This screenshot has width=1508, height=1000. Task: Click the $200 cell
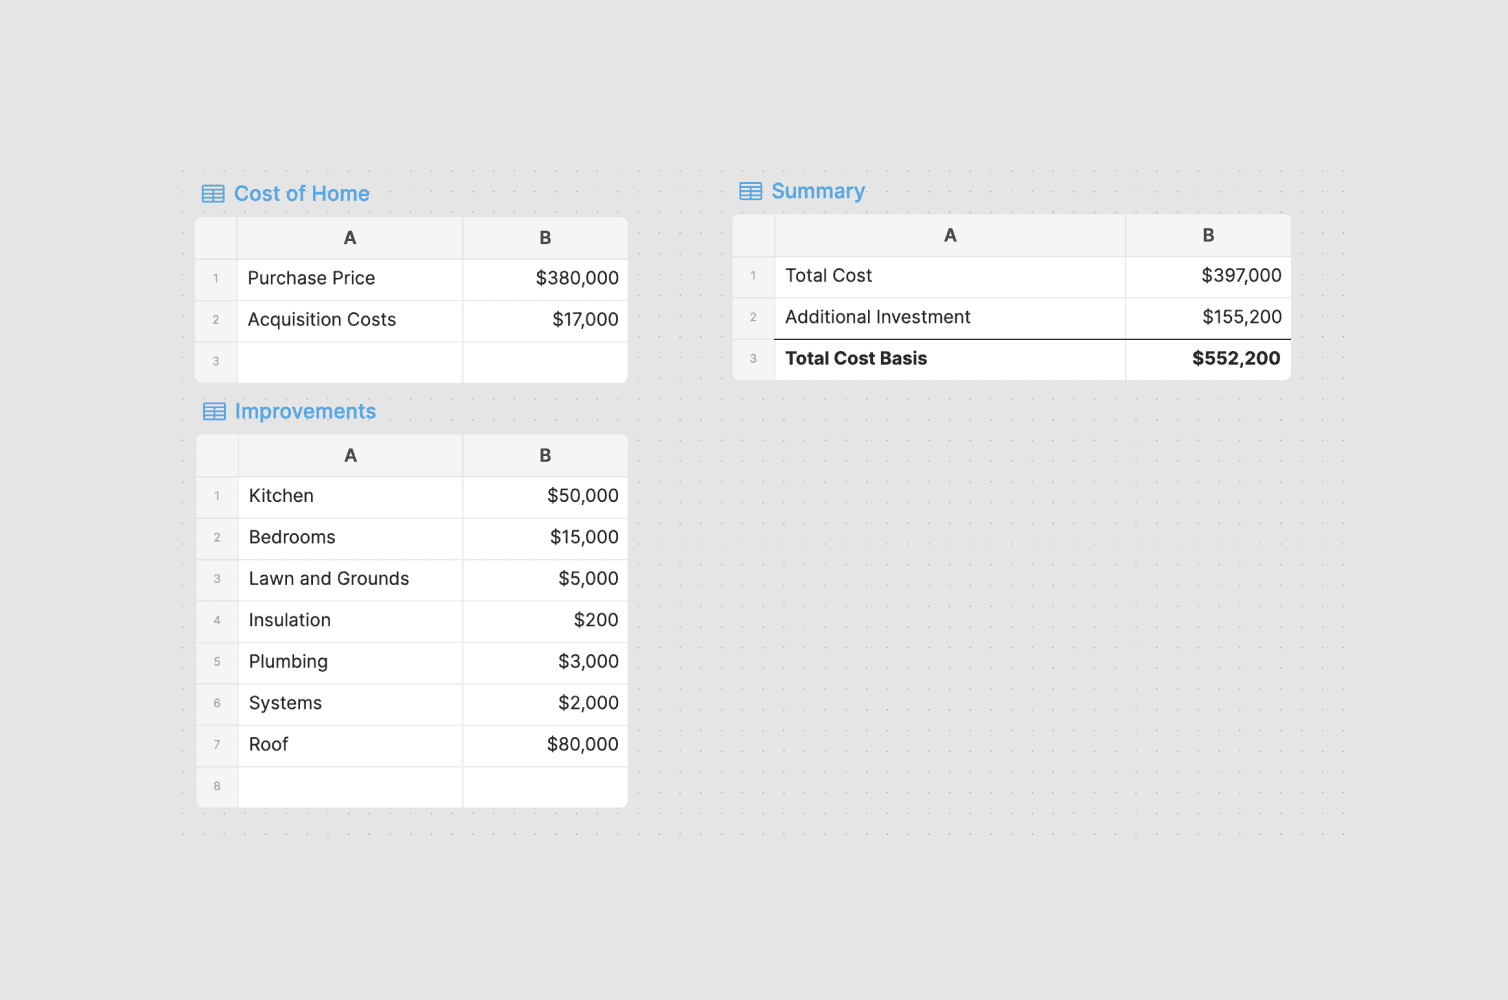pyautogui.click(x=545, y=621)
